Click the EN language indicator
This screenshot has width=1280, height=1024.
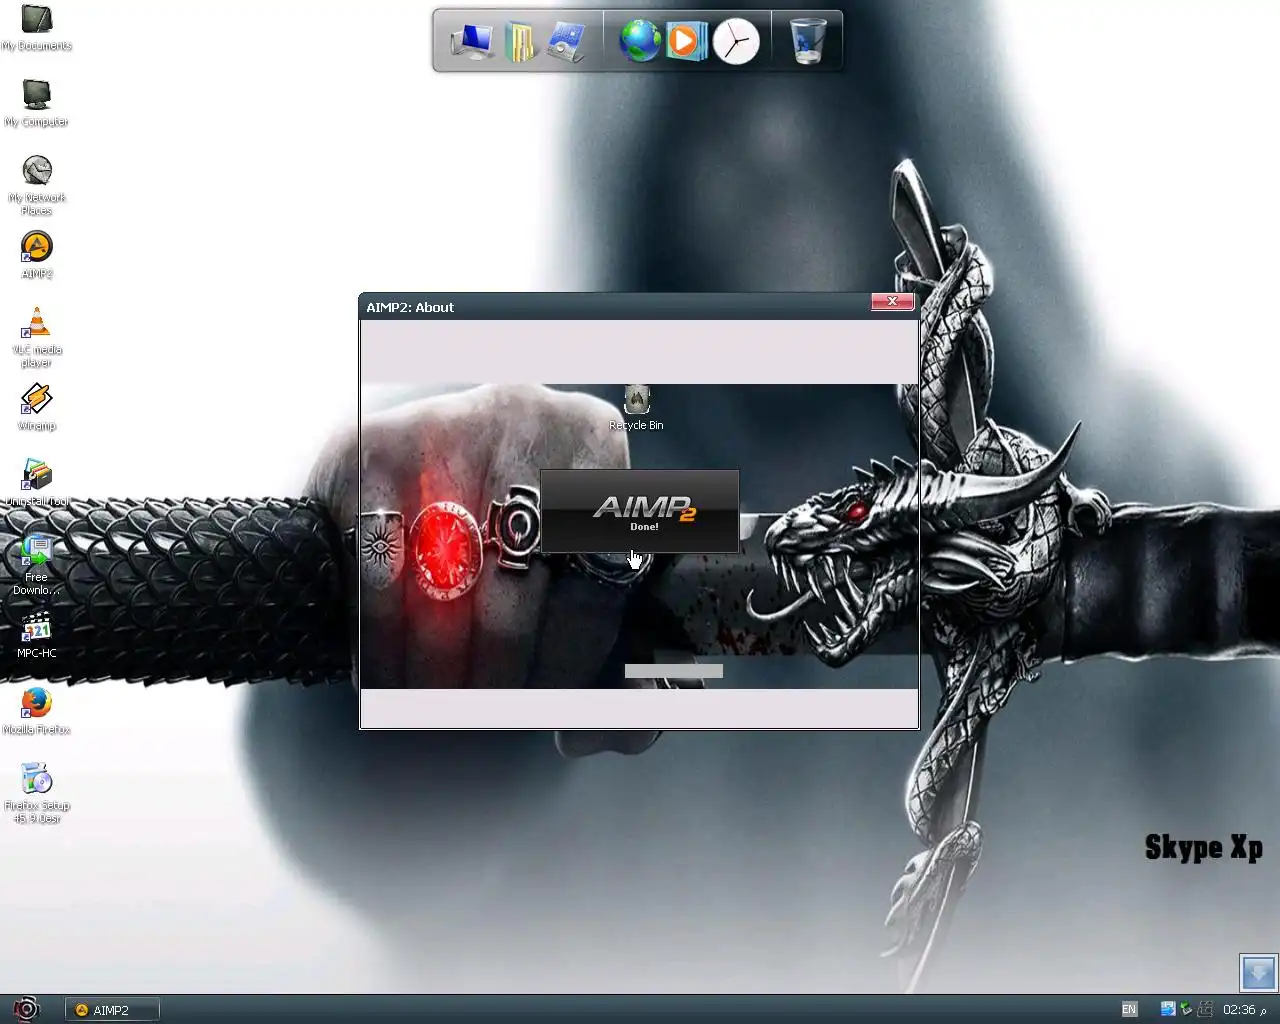1129,1010
